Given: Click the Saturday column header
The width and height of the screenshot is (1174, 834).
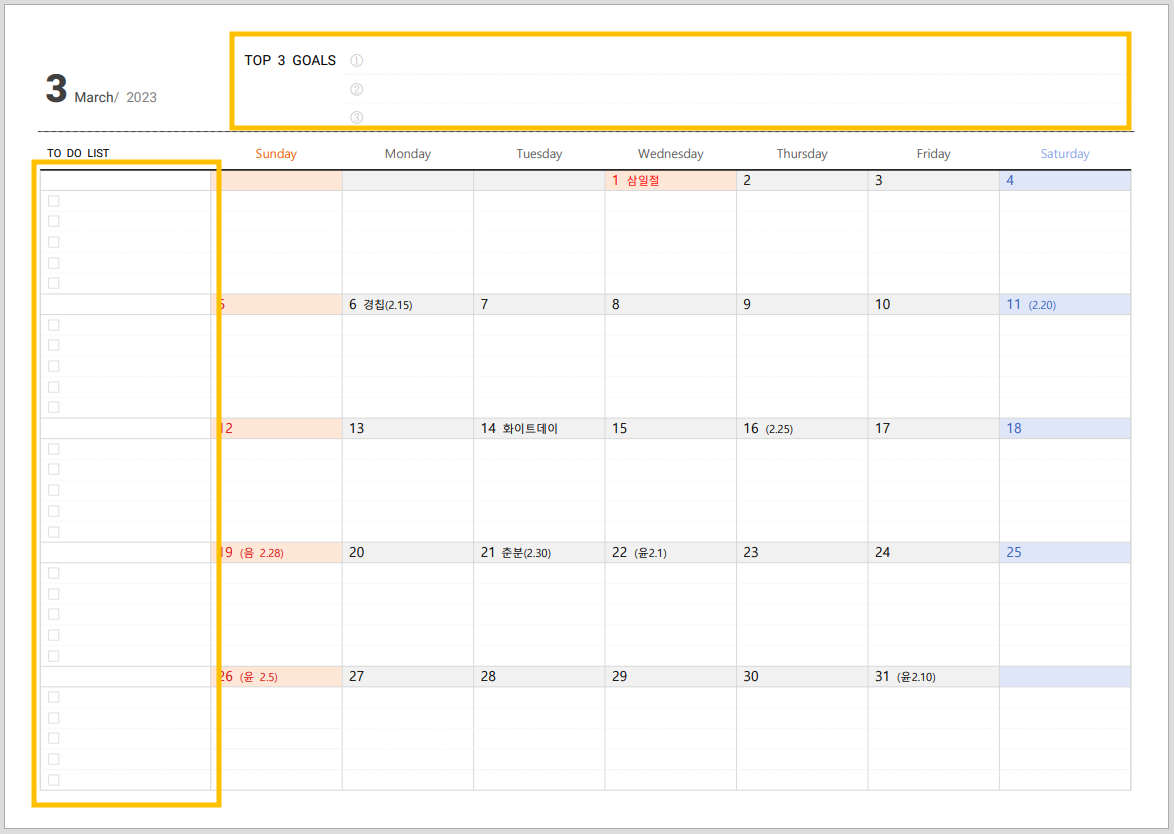Looking at the screenshot, I should (x=1065, y=153).
